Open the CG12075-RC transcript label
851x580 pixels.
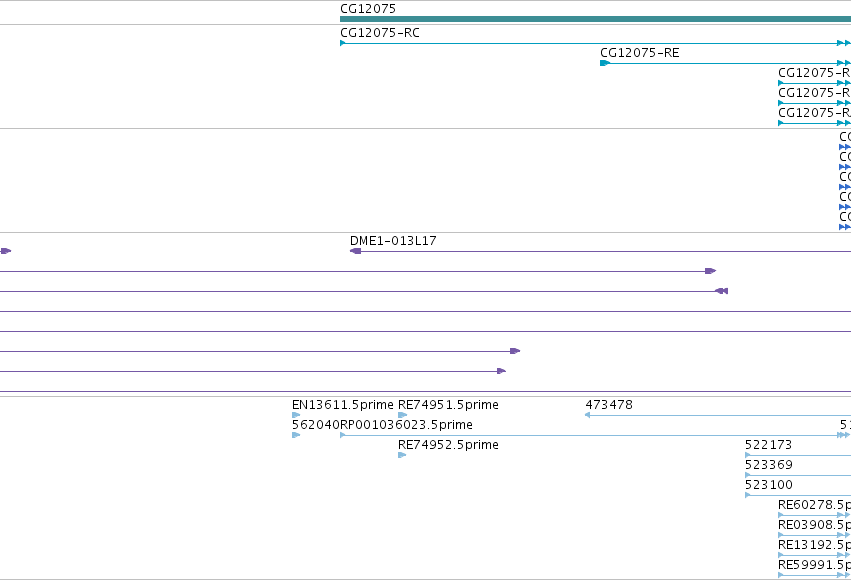click(380, 33)
